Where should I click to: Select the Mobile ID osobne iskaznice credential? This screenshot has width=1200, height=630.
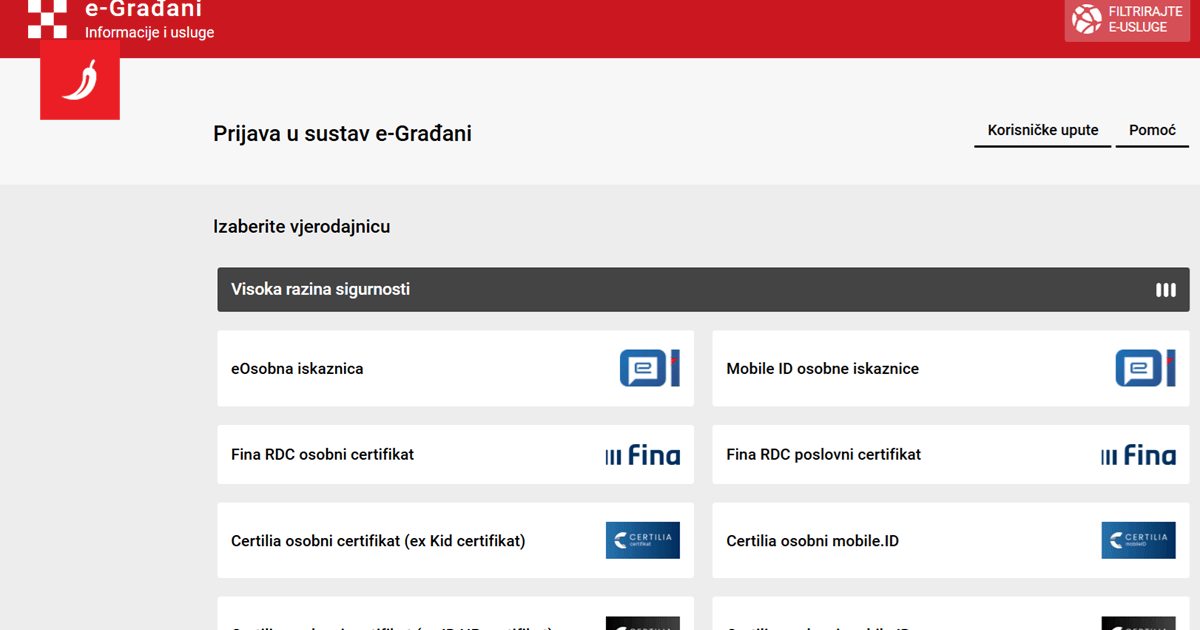click(x=951, y=368)
